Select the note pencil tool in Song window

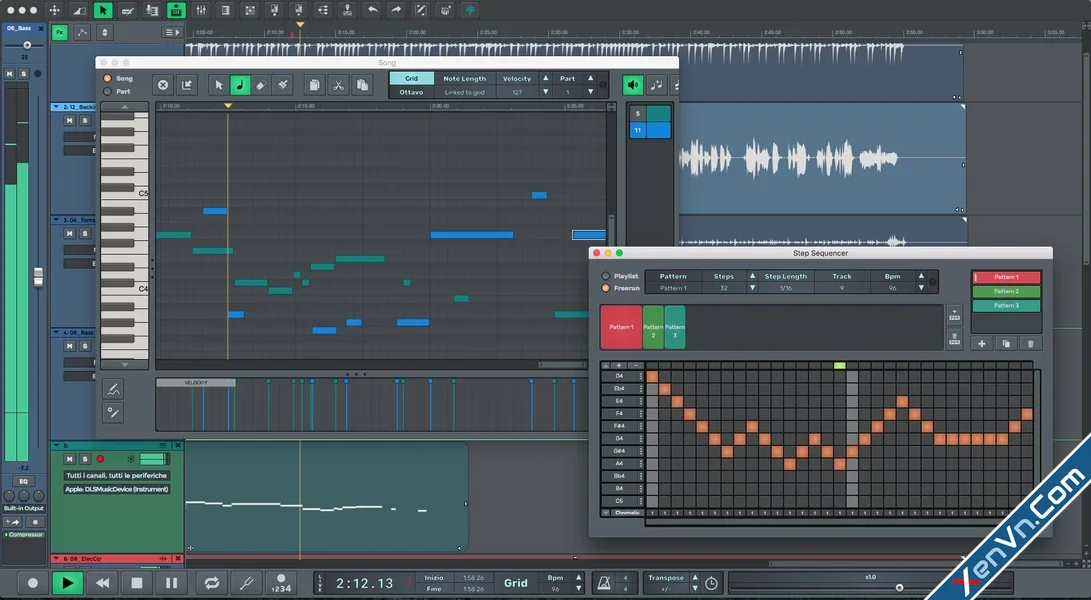(240, 85)
